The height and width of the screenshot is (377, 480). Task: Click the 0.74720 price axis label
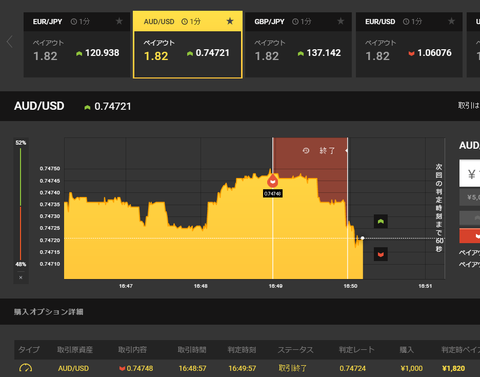[x=50, y=240]
